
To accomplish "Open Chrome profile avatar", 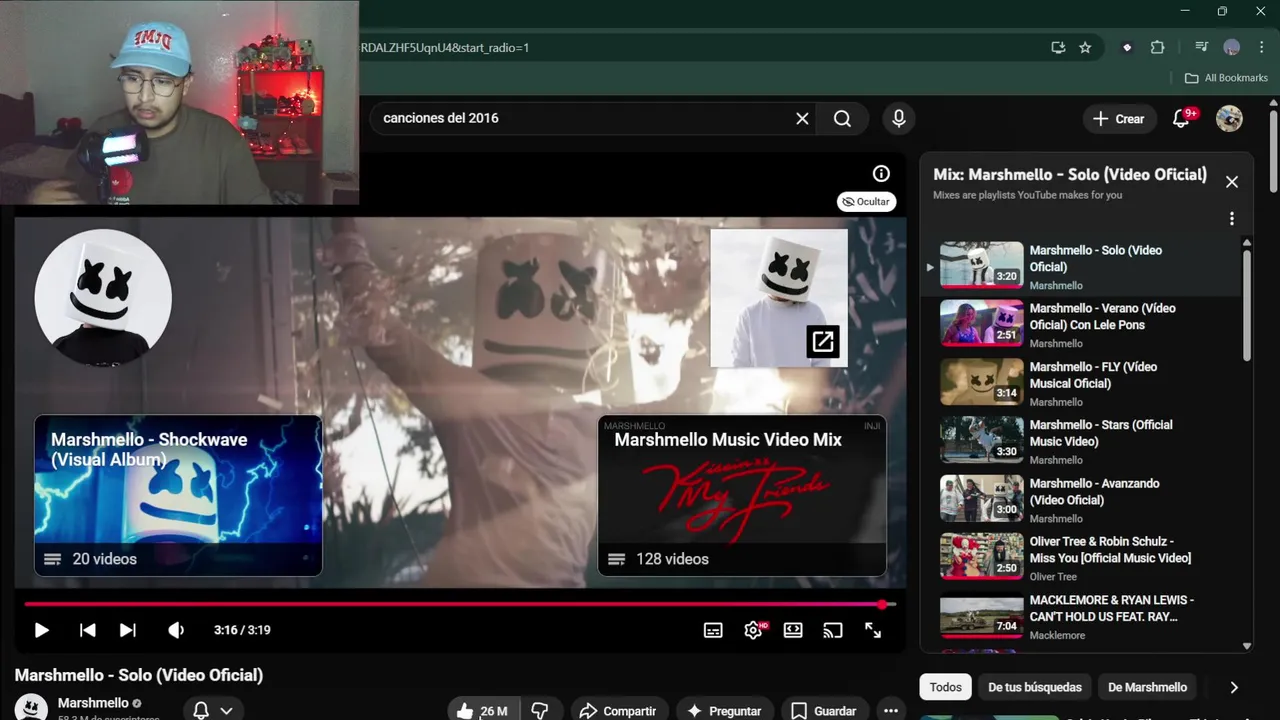I will (1232, 47).
